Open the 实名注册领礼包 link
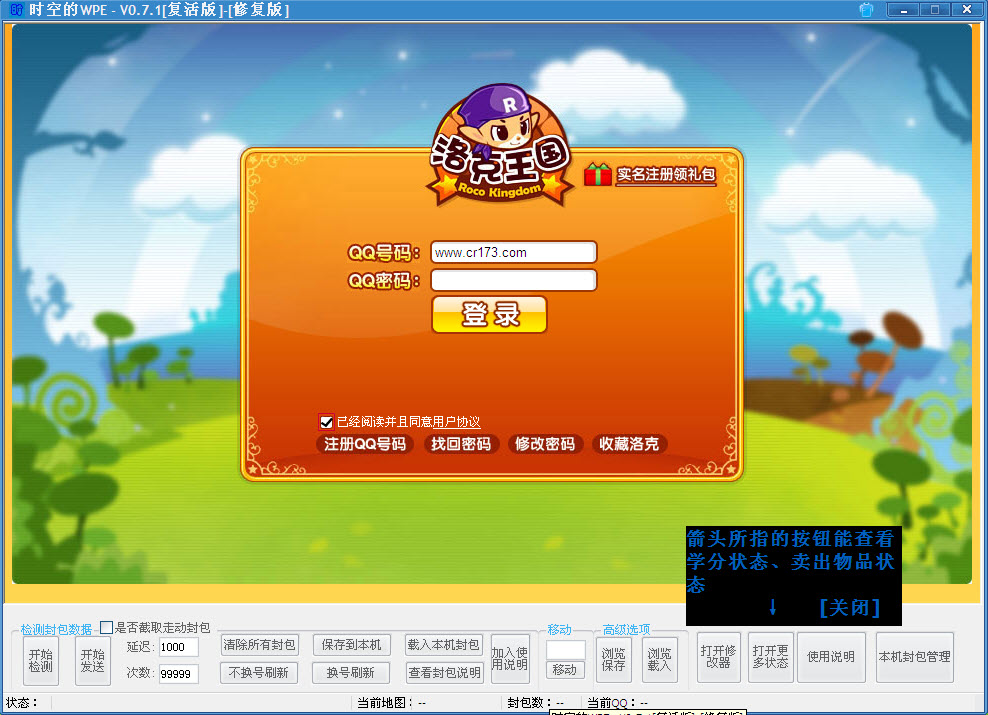This screenshot has height=715, width=988. point(666,174)
